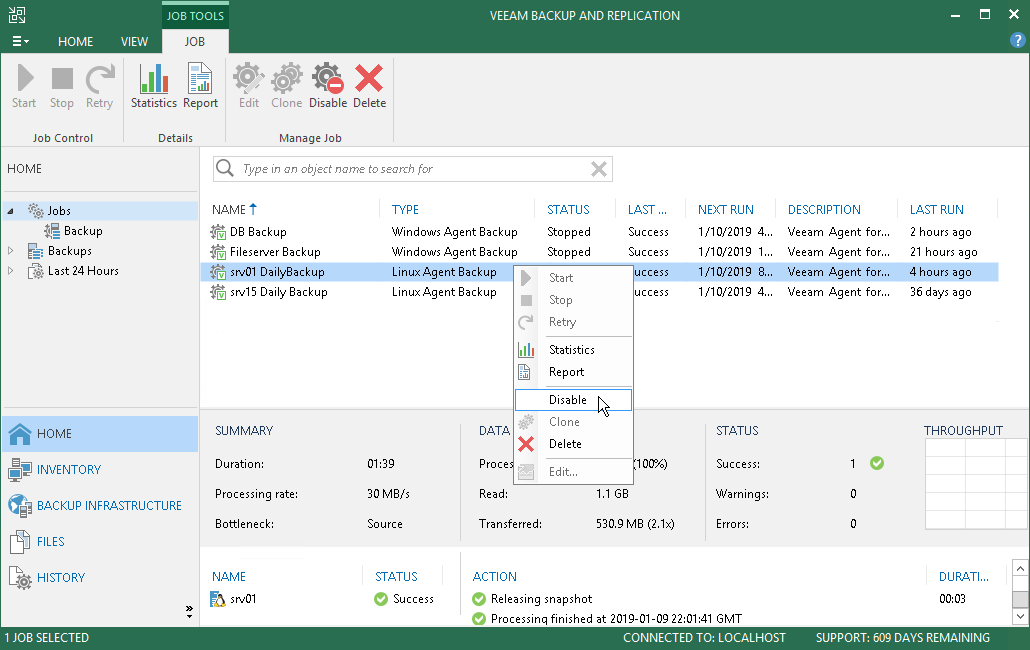Sort by the NEXT RUN column header

(726, 209)
